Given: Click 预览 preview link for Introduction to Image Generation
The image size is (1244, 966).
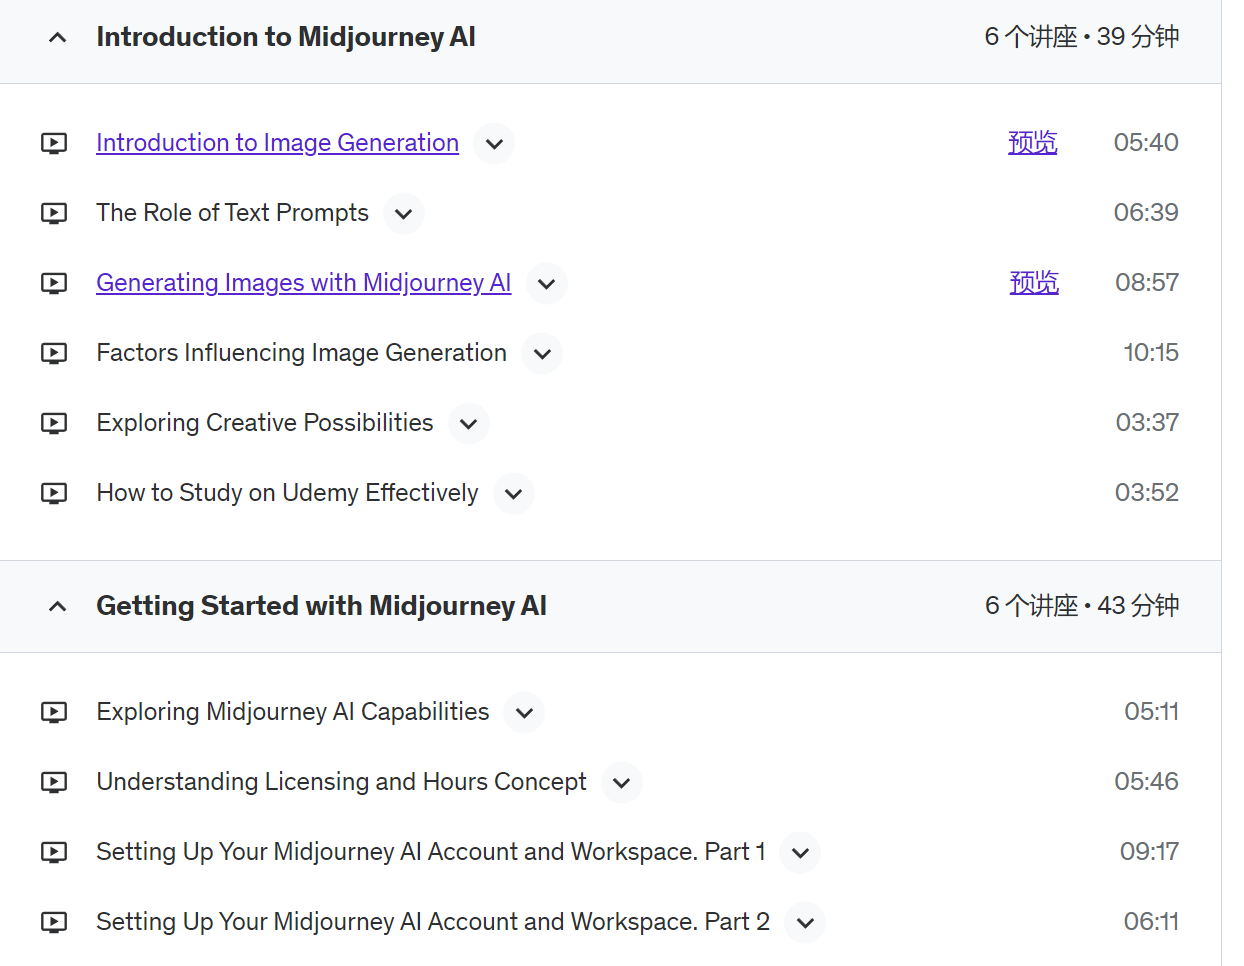Looking at the screenshot, I should click(x=1032, y=143).
